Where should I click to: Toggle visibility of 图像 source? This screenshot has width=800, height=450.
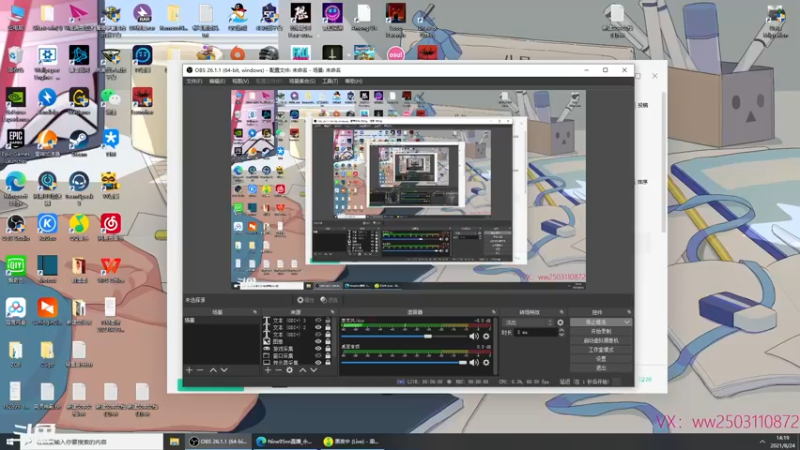click(318, 341)
